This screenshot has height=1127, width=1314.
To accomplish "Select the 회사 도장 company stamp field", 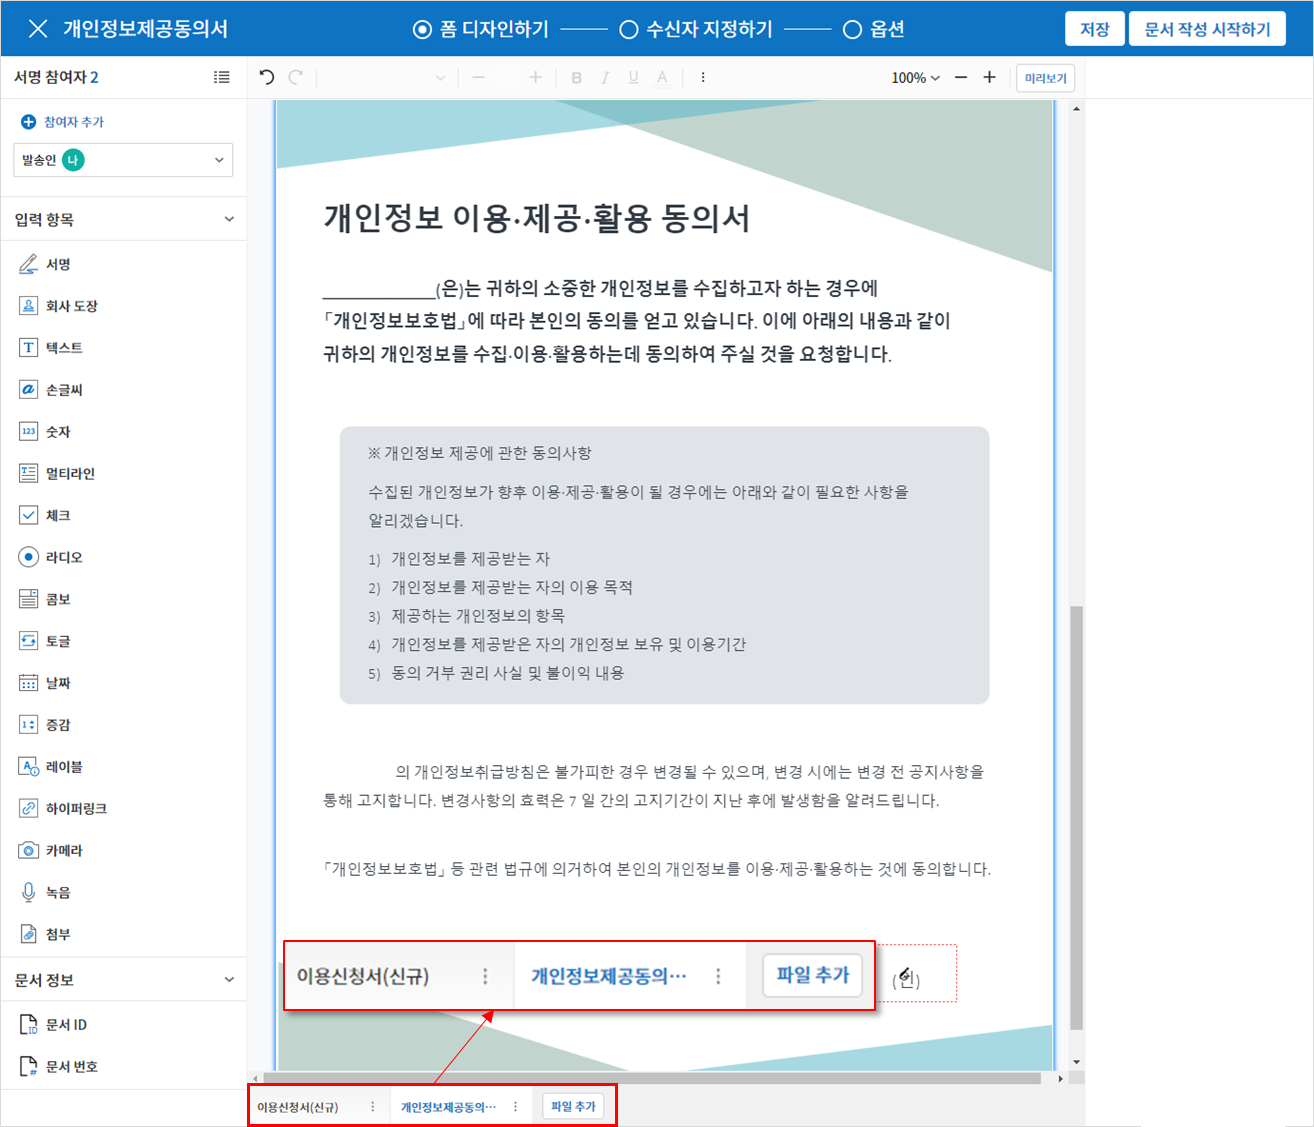I will pyautogui.click(x=58, y=306).
